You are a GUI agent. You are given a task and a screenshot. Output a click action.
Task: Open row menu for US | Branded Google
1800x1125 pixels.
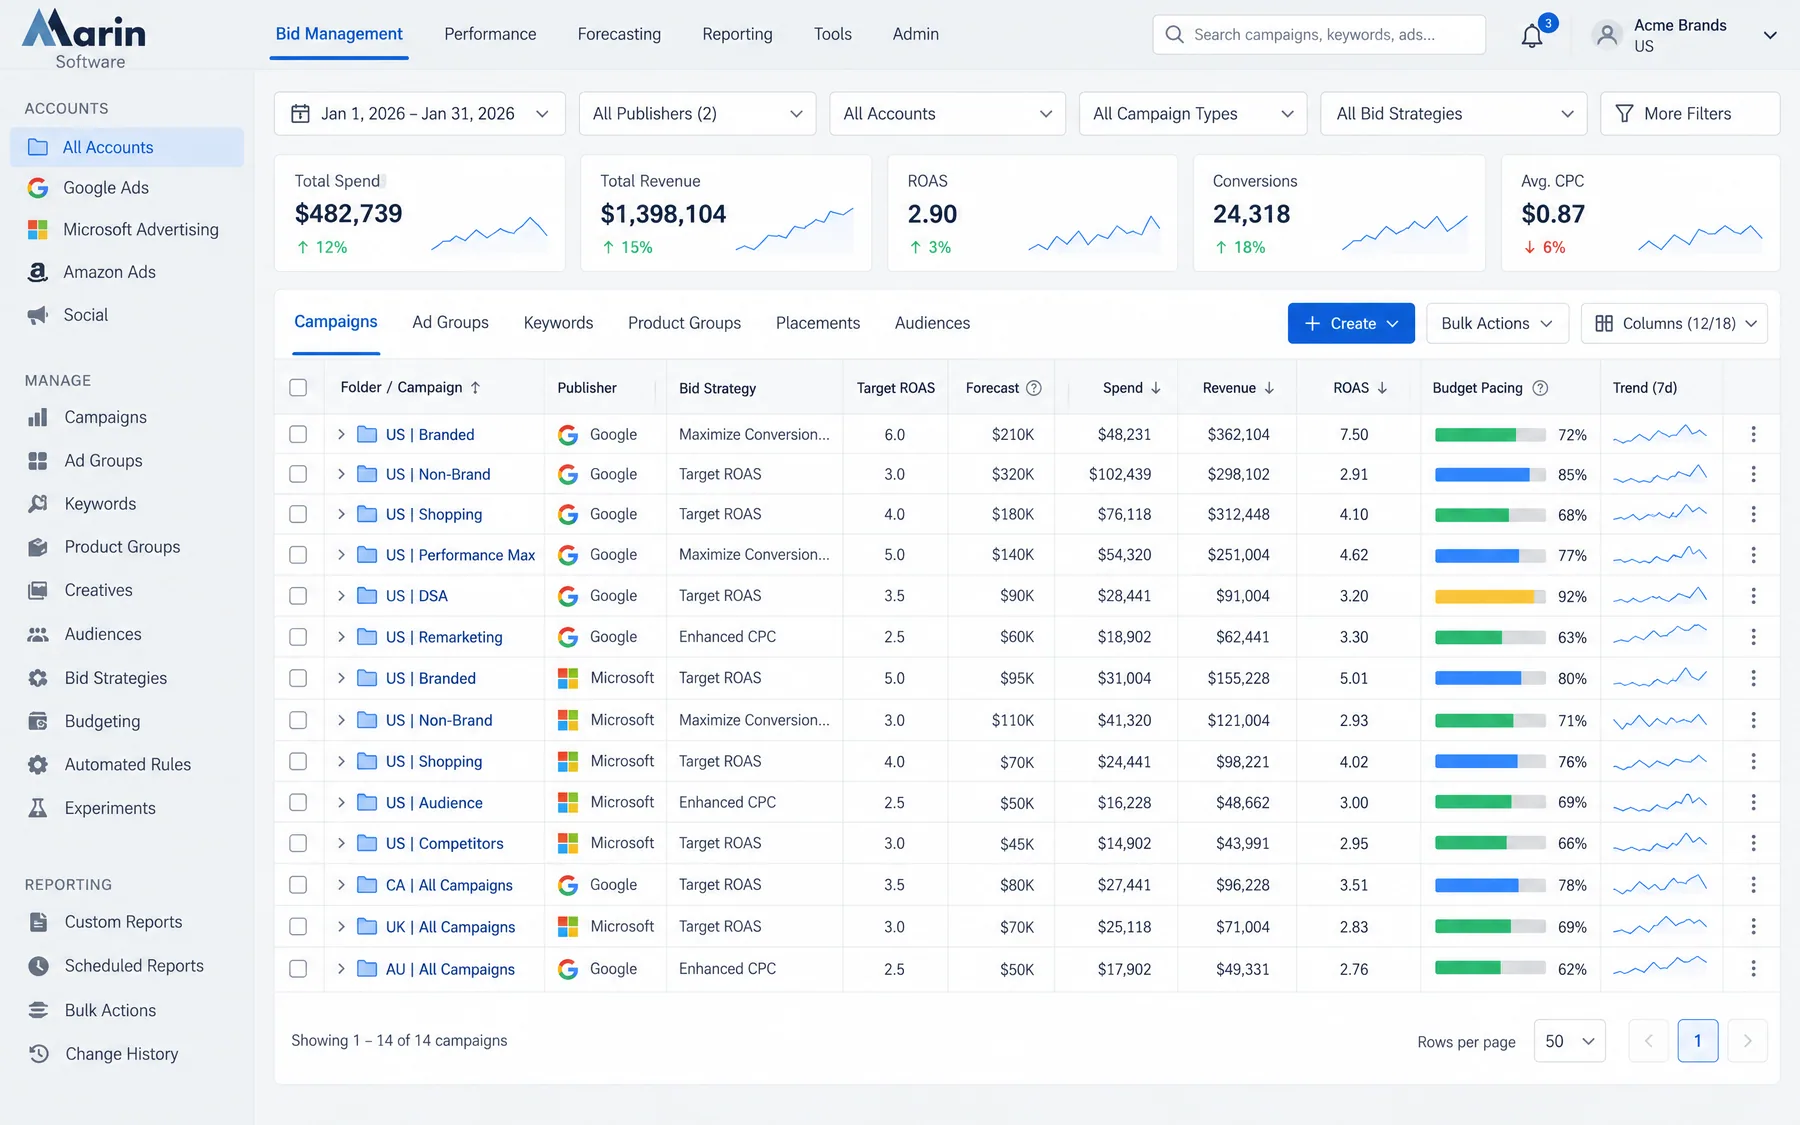1753,434
